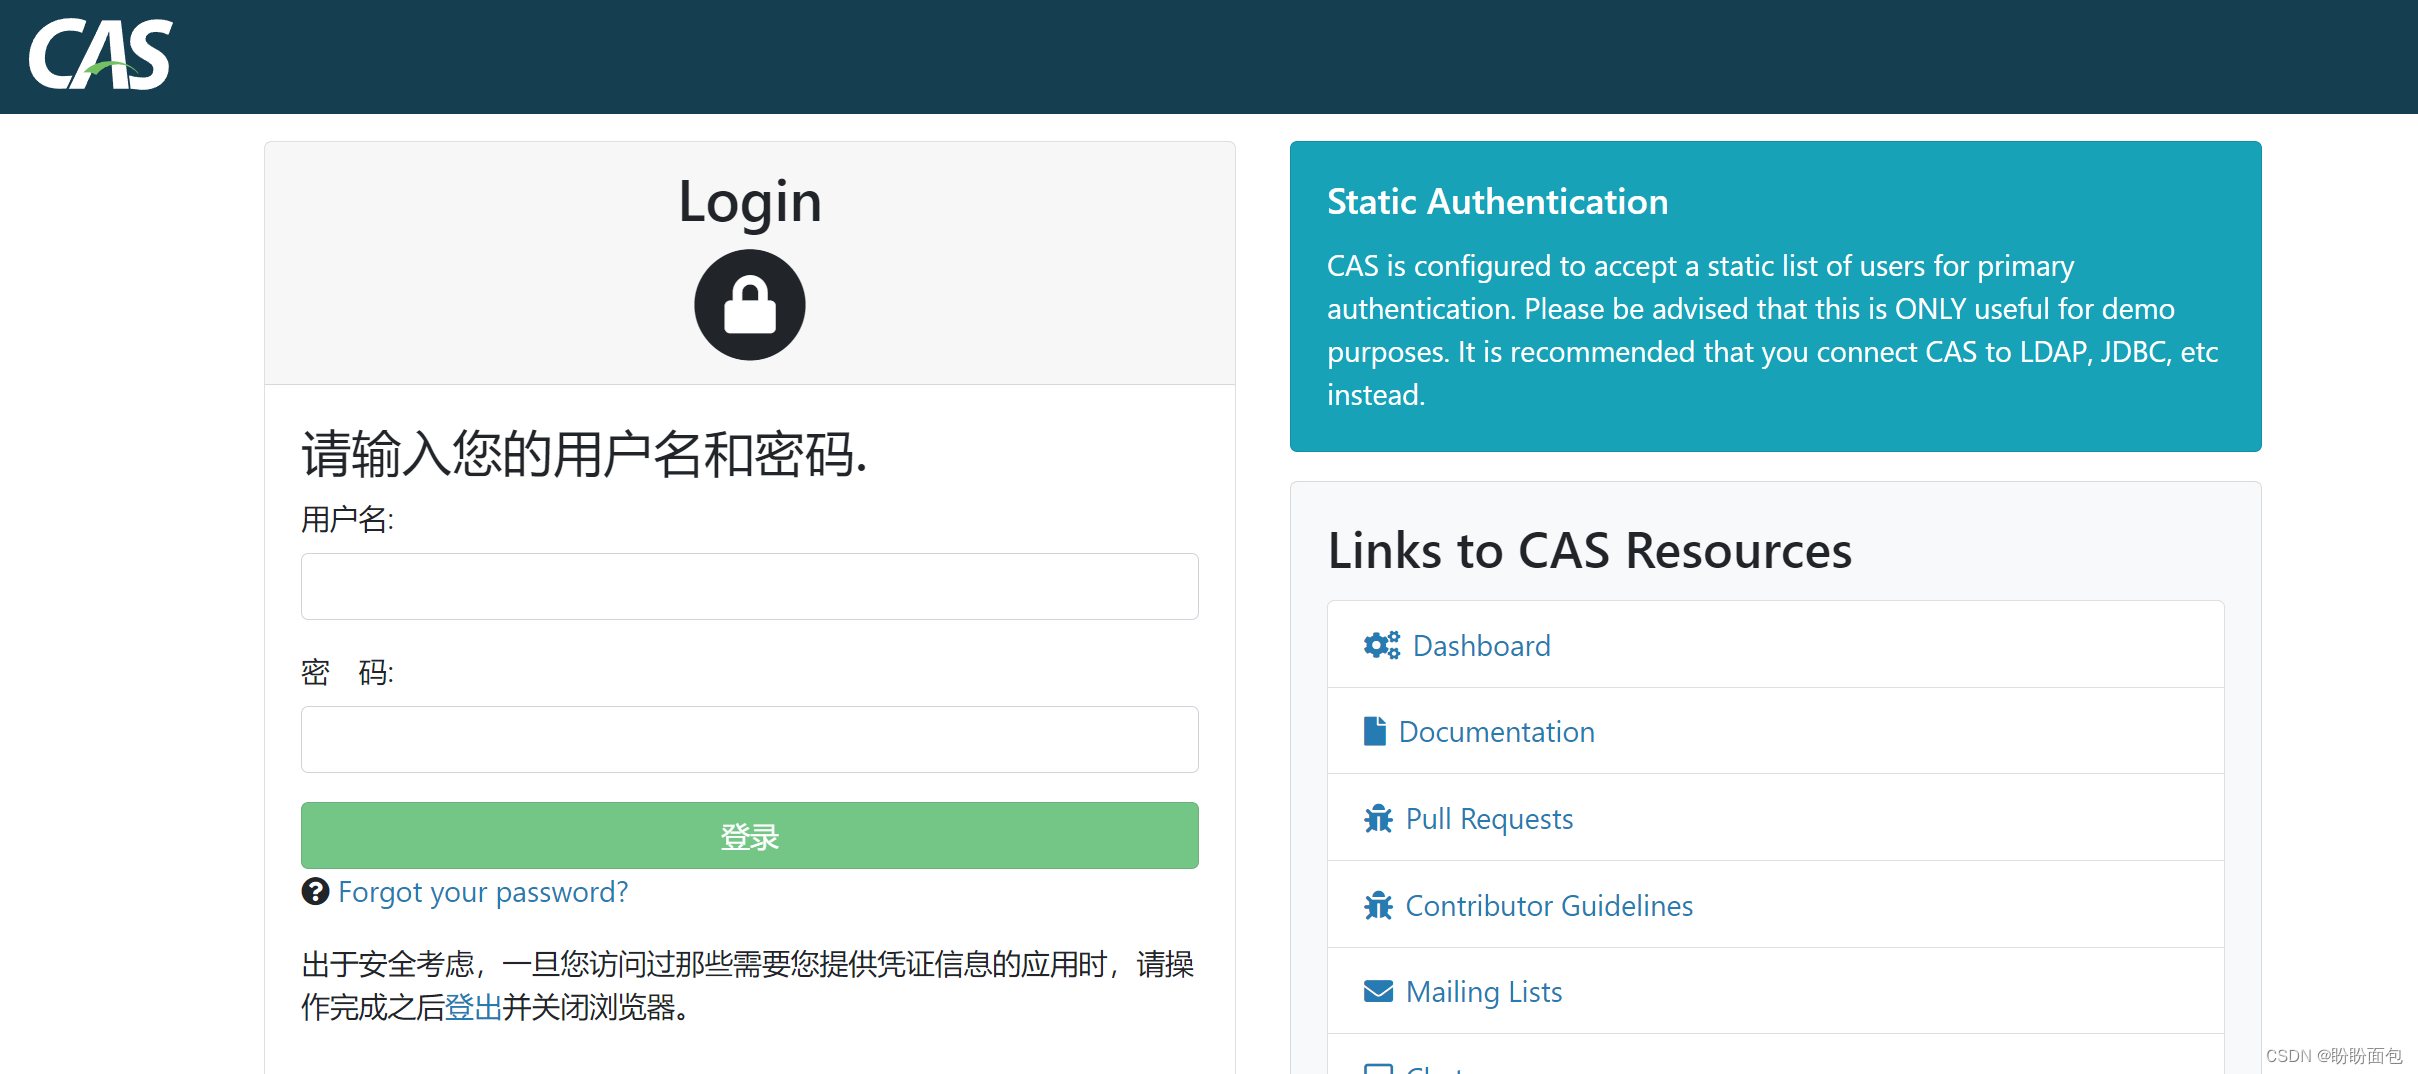Image resolution: width=2418 pixels, height=1074 pixels.
Task: Open the Dashboard link
Action: [1481, 645]
